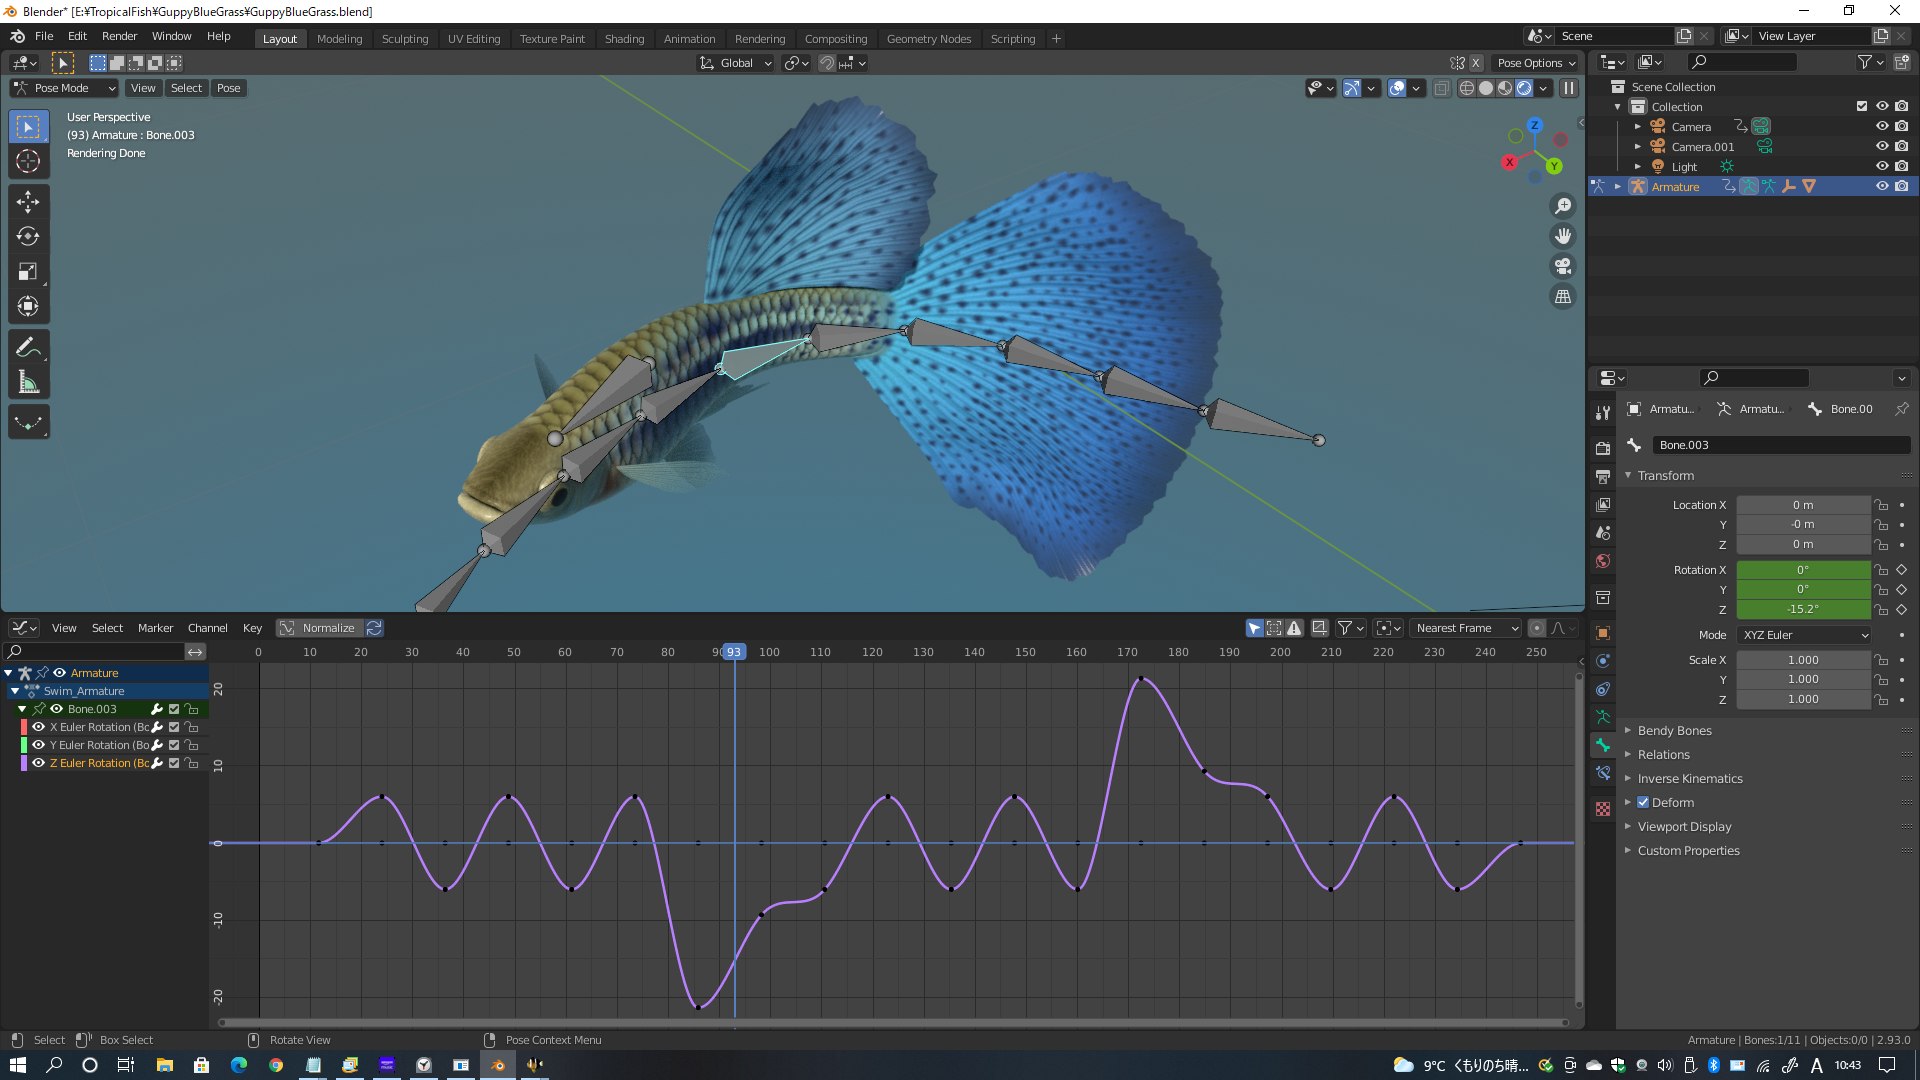
Task: Toggle Normalize in graph editor
Action: (x=319, y=628)
